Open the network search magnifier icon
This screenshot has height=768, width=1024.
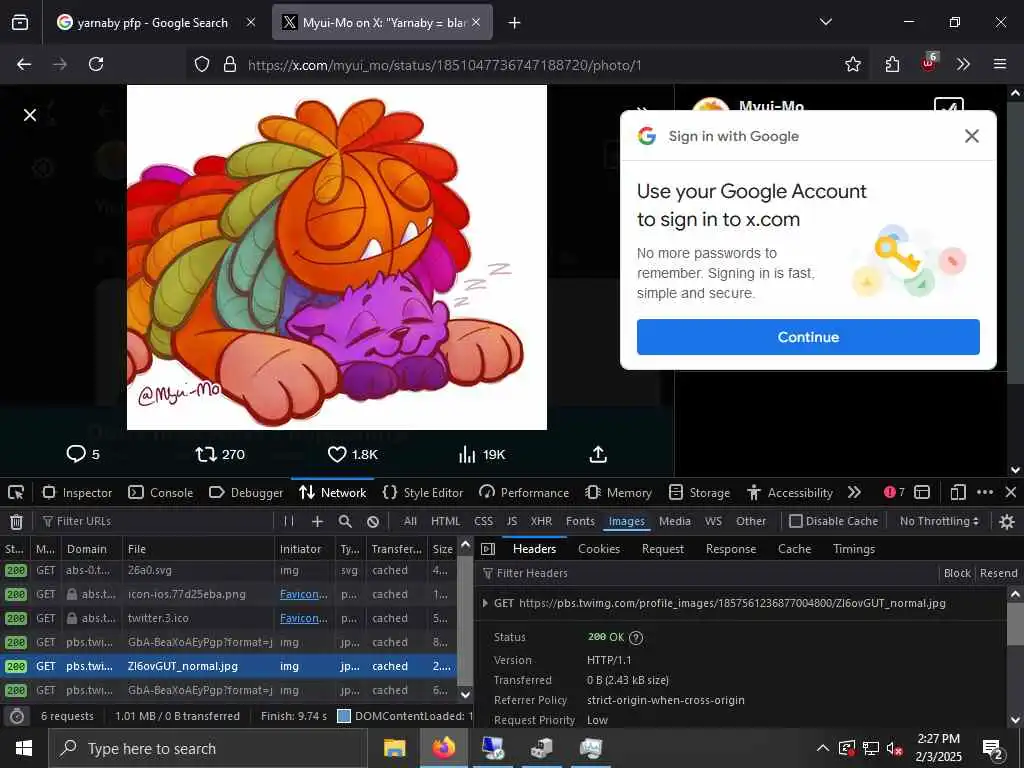[x=345, y=521]
